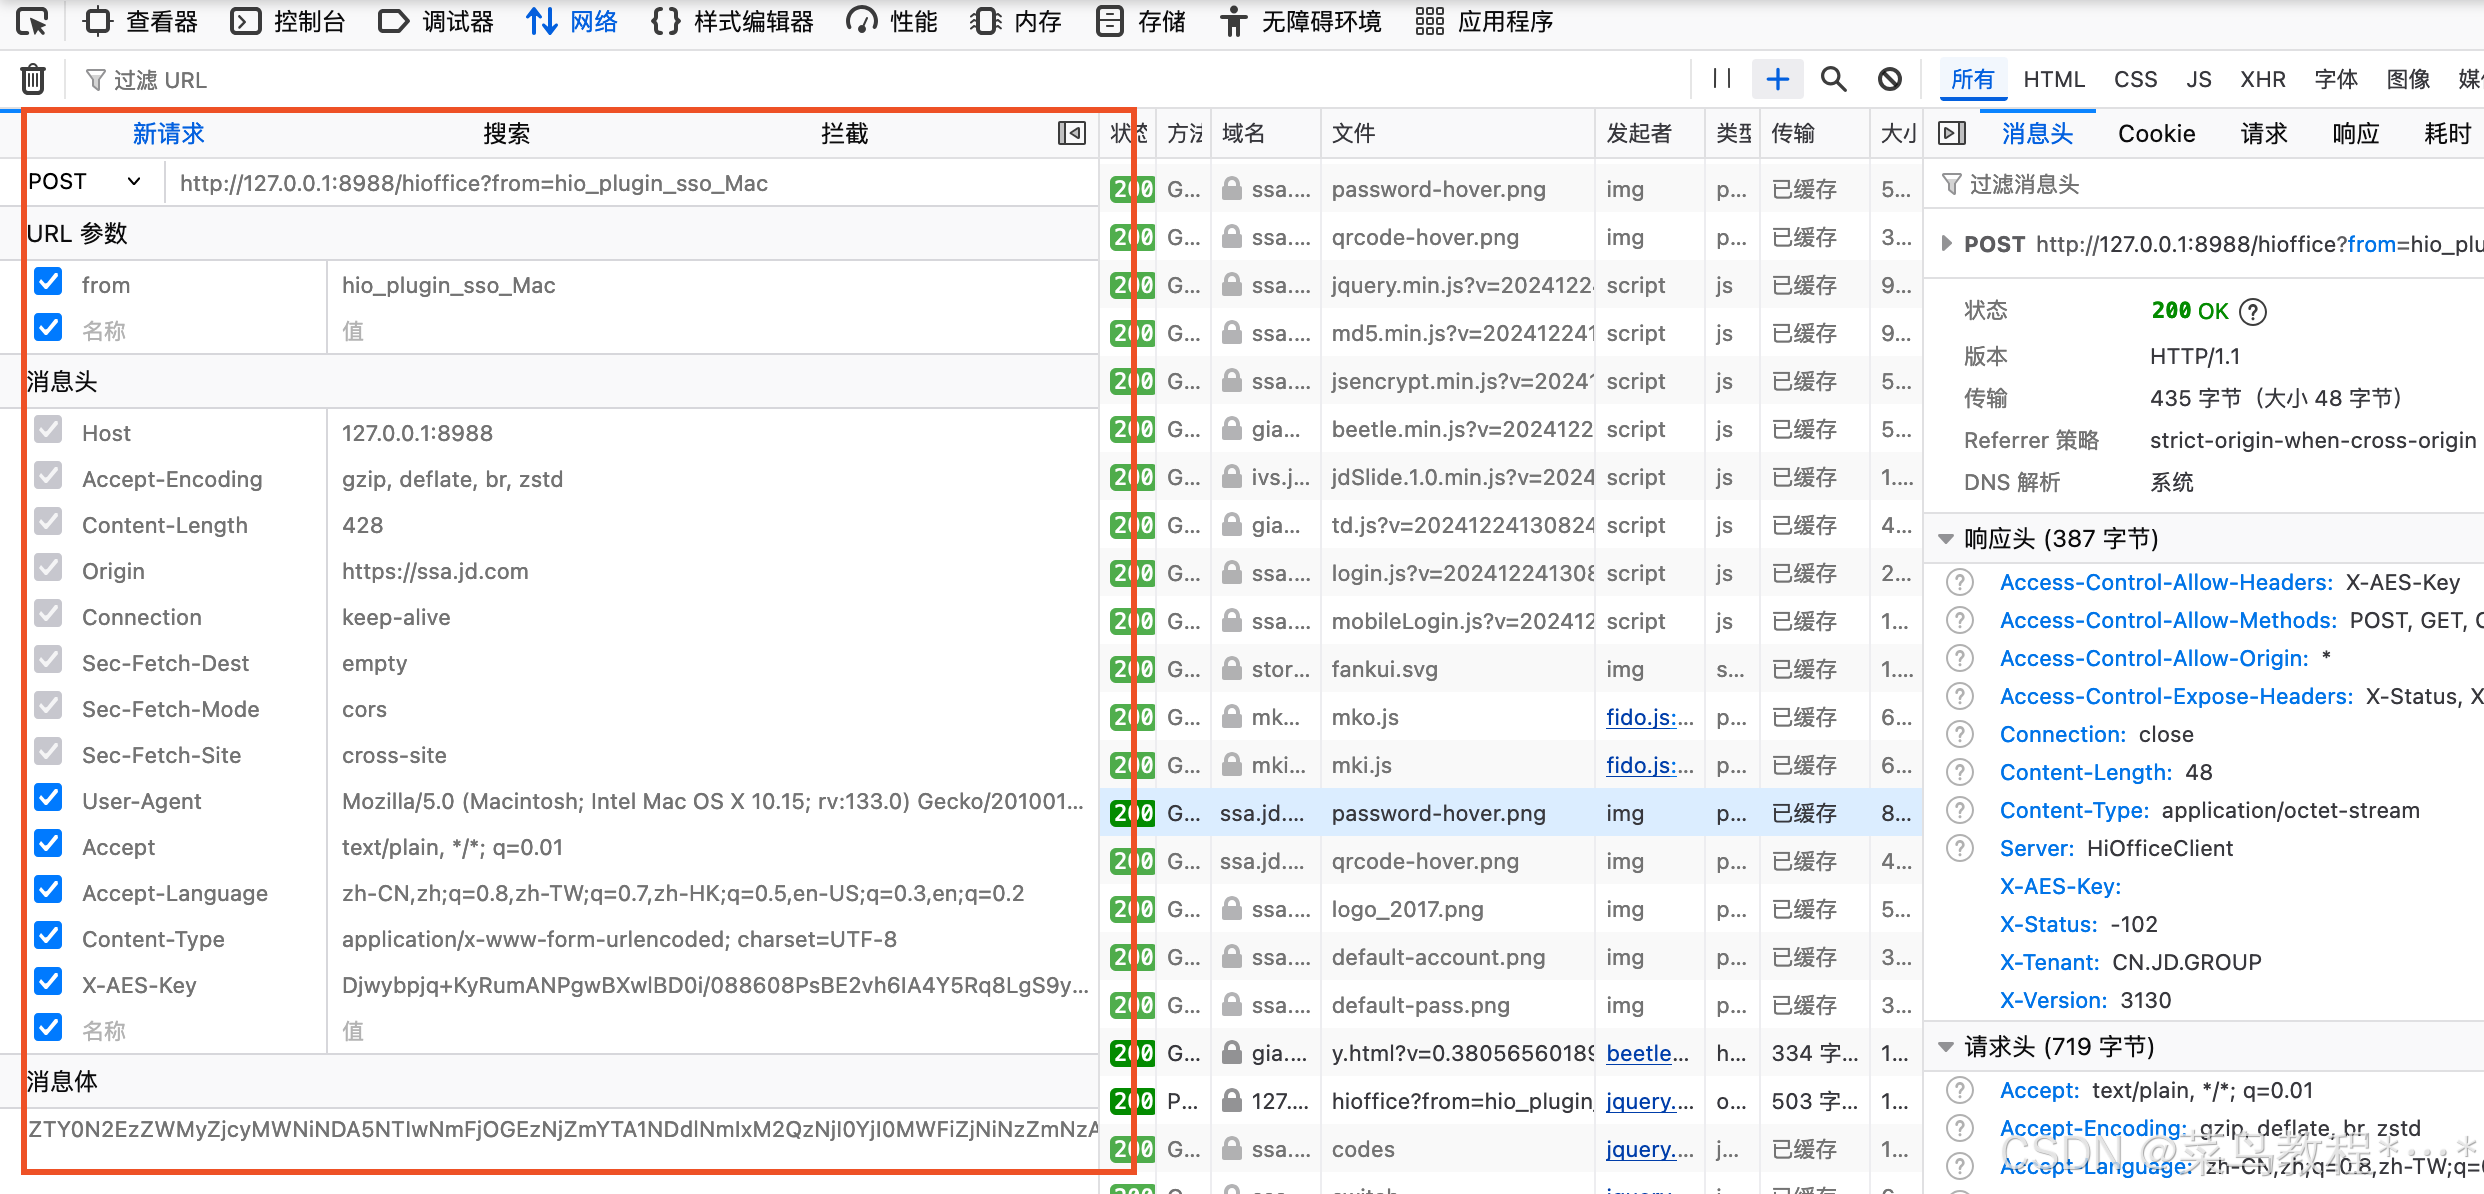Click the element picker icon
This screenshot has height=1194, width=2484.
pyautogui.click(x=32, y=21)
